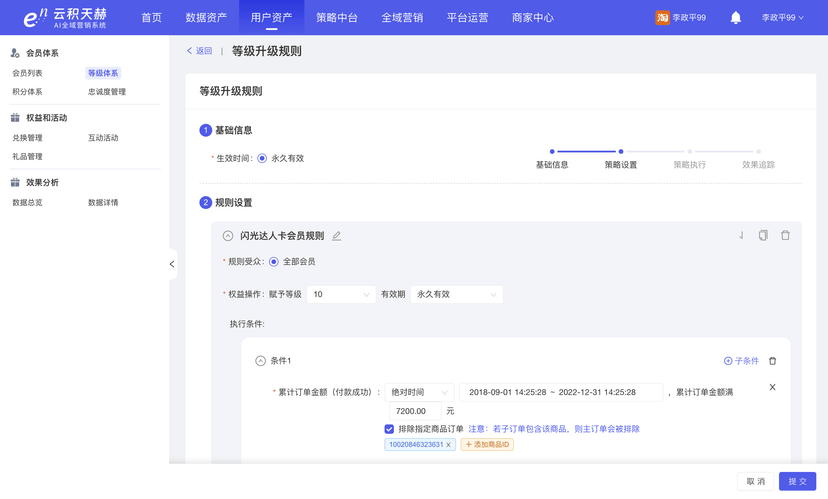Collapse the 条件1 section
The width and height of the screenshot is (828, 499).
coord(260,361)
